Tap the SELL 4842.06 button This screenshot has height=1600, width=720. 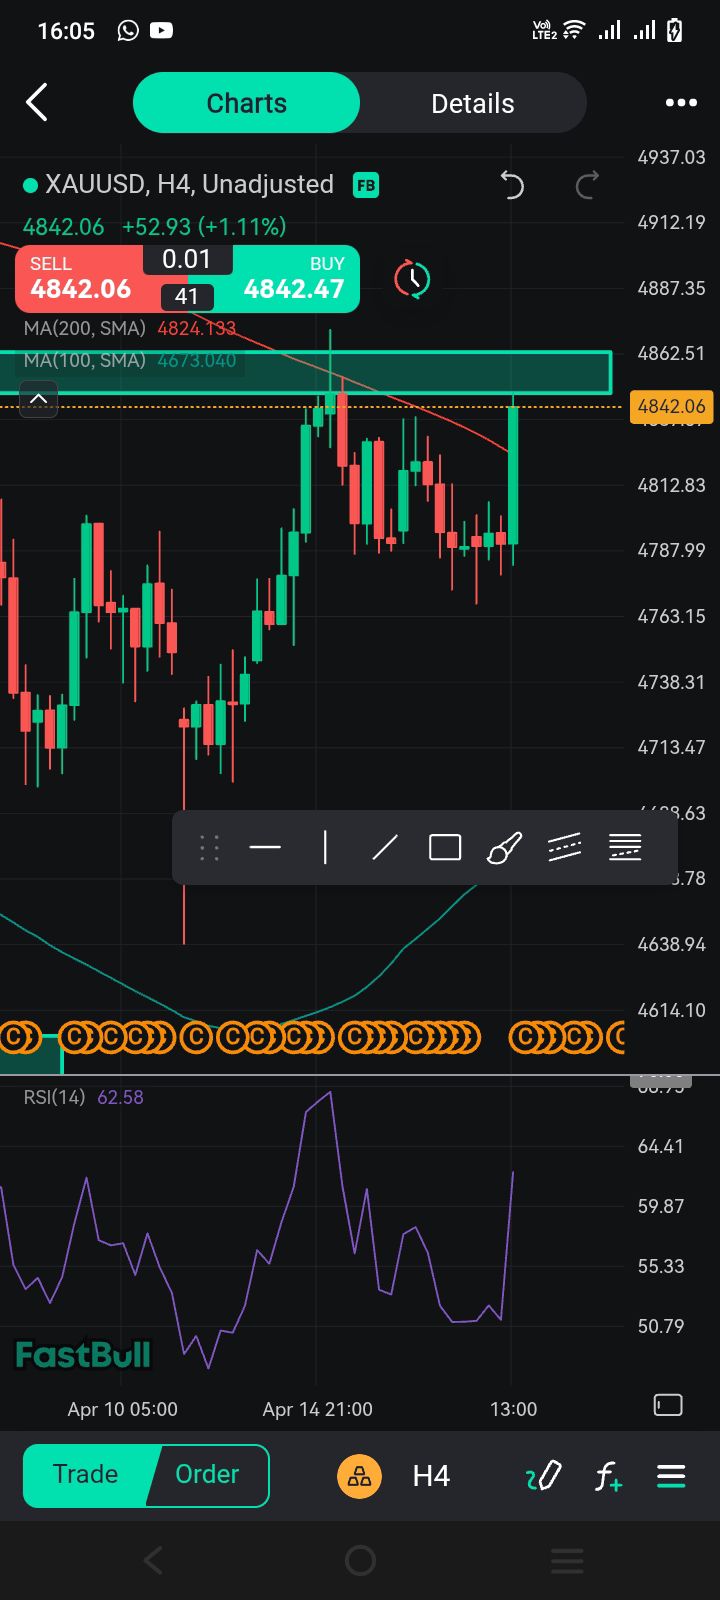click(x=81, y=279)
